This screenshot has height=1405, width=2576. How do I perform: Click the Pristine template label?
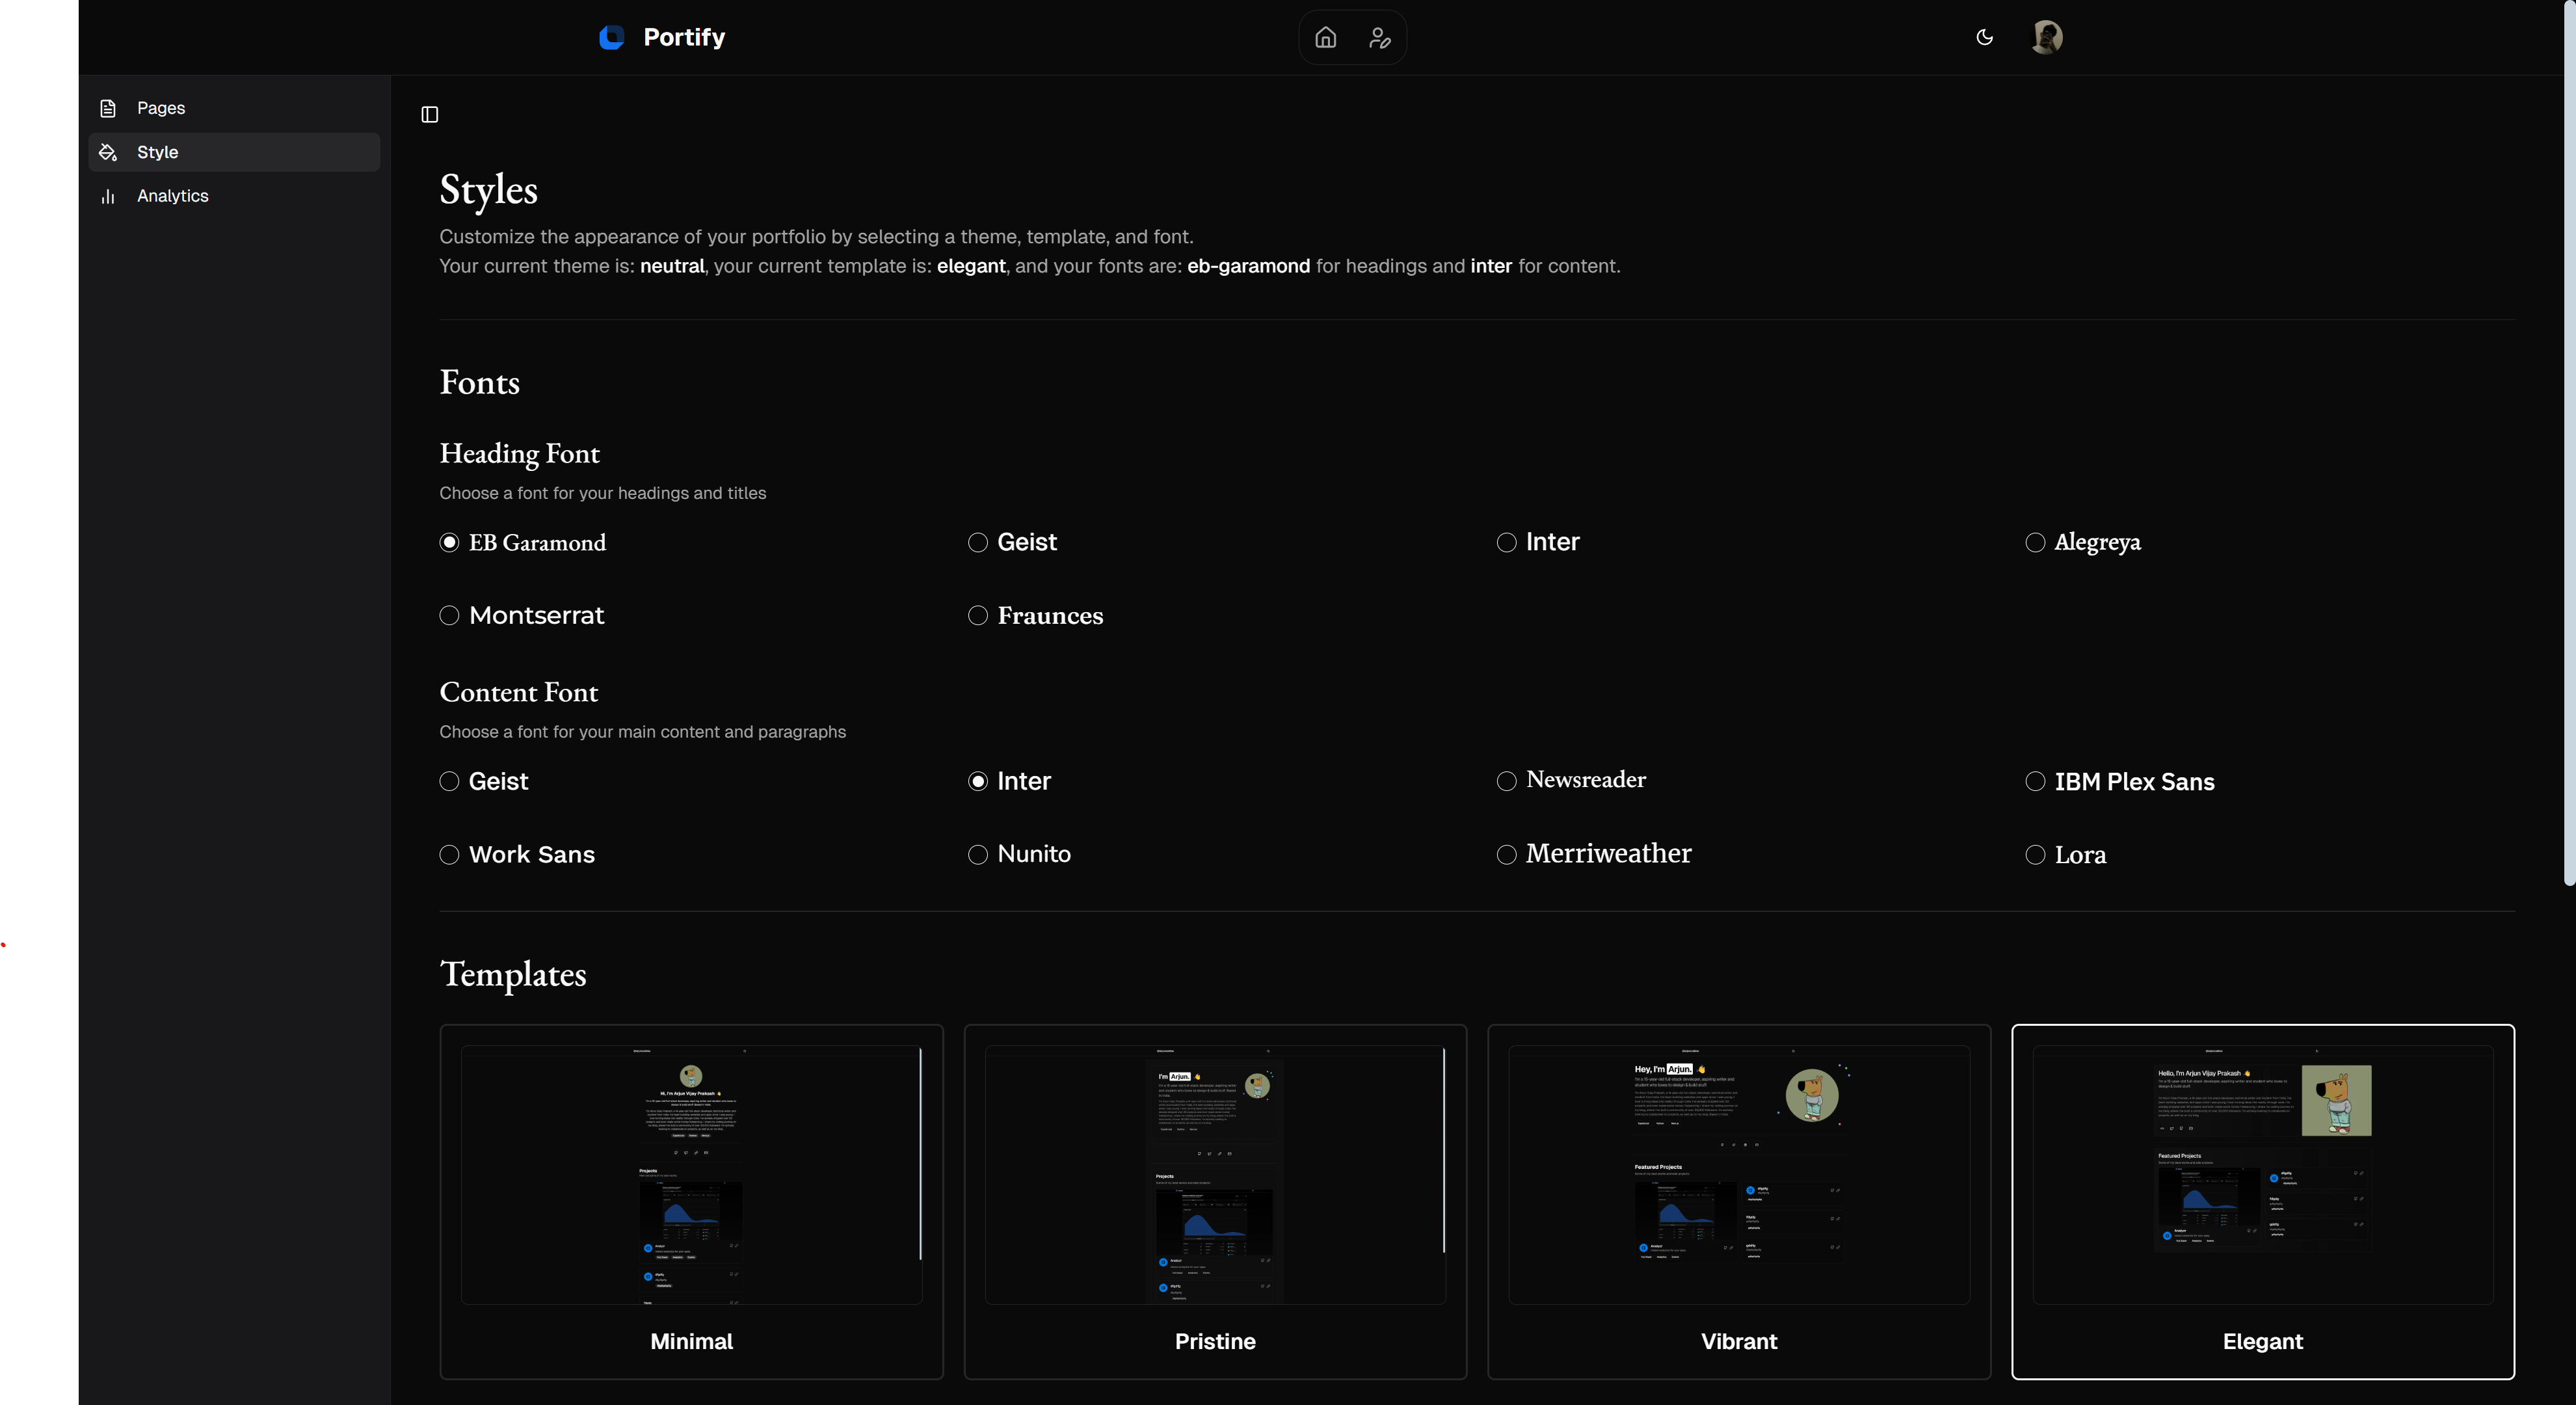click(x=1215, y=1341)
